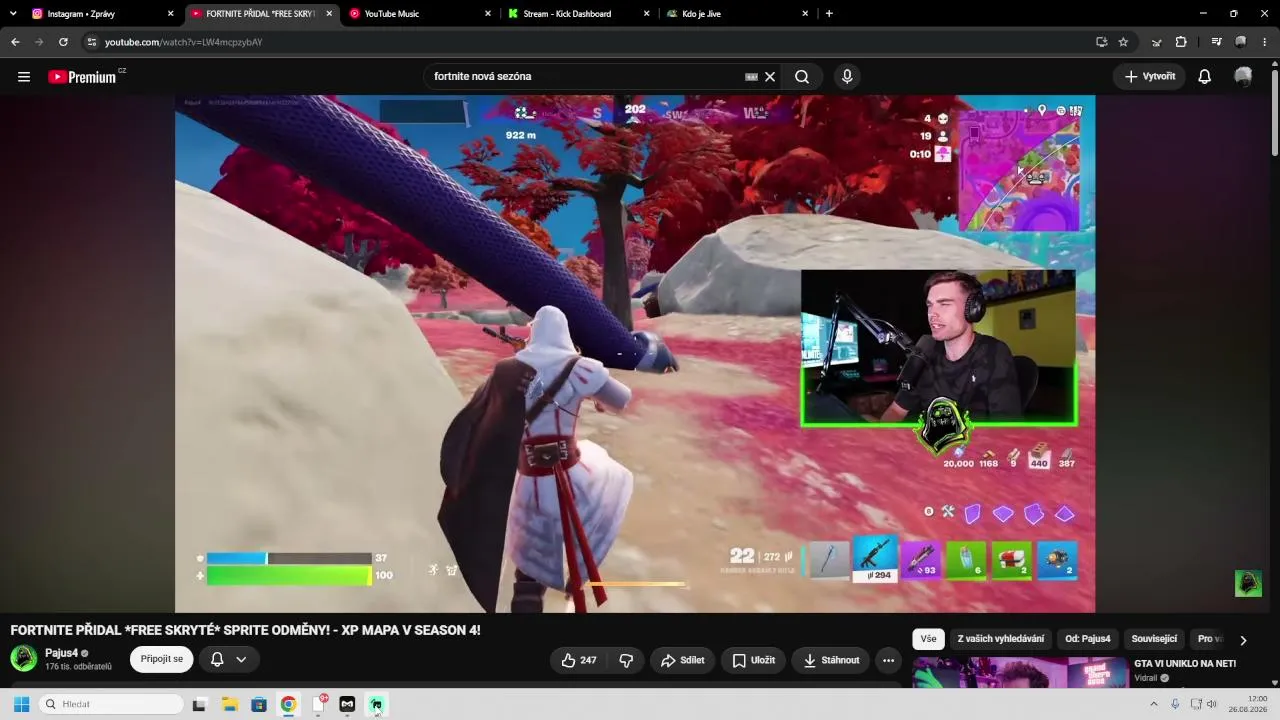
Task: Click the Uložit save button
Action: tap(753, 660)
